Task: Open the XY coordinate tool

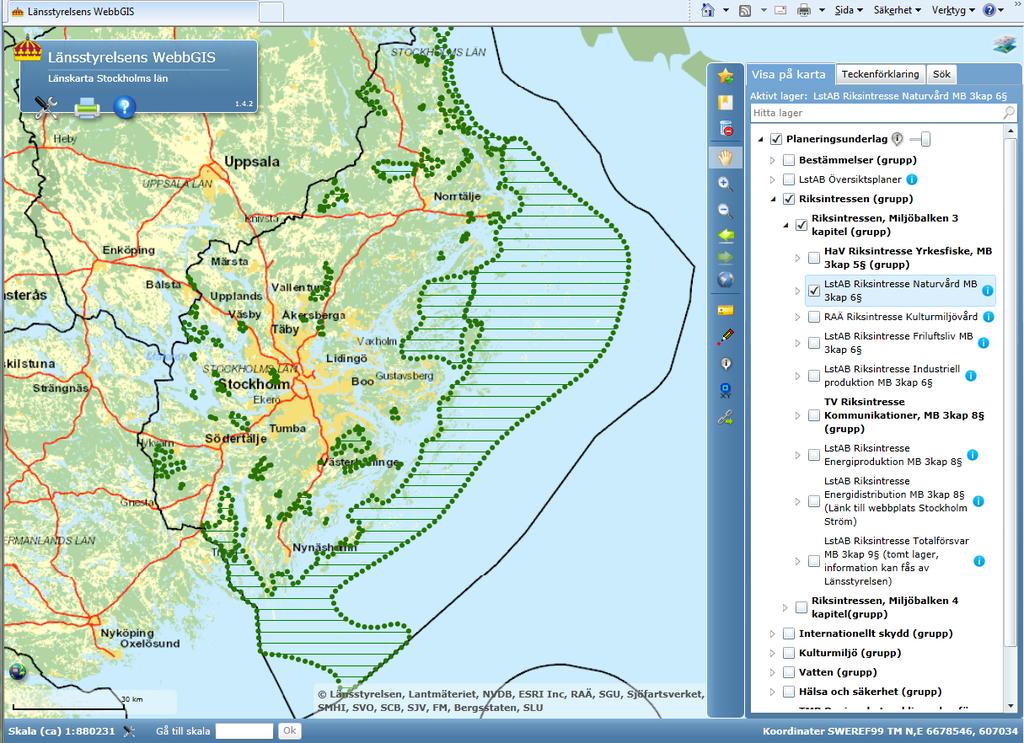Action: (725, 390)
